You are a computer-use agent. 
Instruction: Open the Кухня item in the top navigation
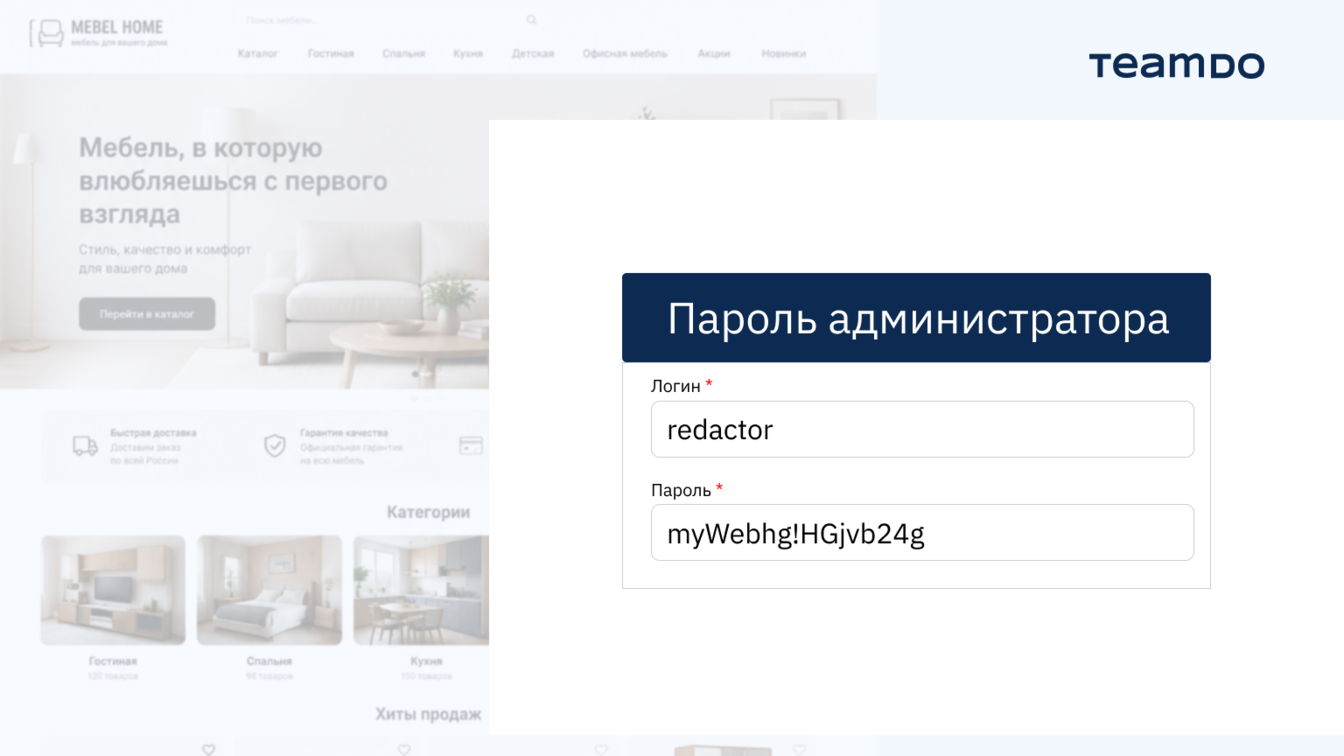[x=468, y=54]
